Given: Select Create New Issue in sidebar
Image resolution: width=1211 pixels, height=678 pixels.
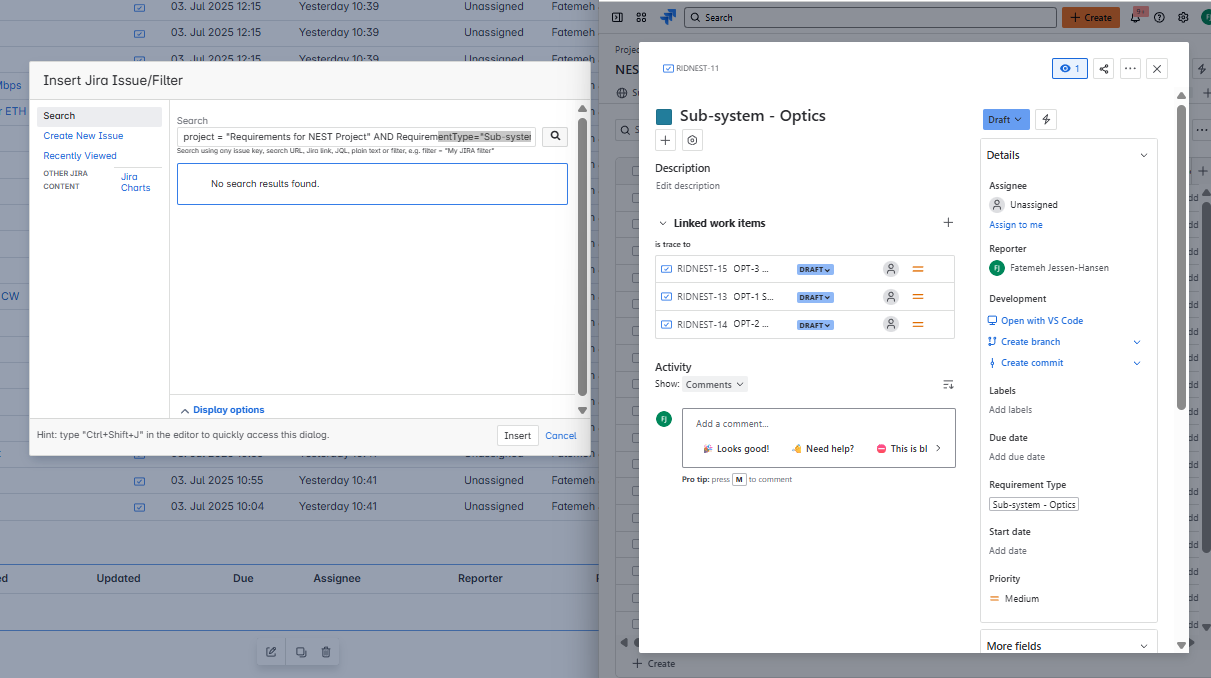Looking at the screenshot, I should tap(83, 136).
